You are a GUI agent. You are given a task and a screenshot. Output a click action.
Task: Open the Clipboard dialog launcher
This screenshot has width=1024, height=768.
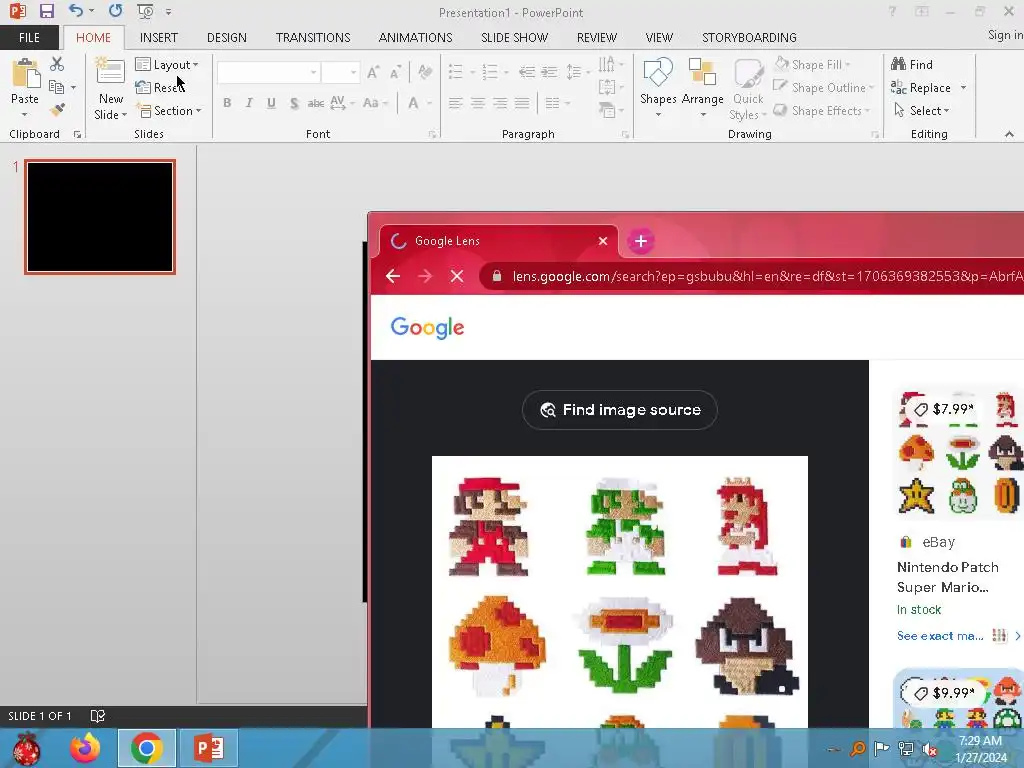coord(77,135)
